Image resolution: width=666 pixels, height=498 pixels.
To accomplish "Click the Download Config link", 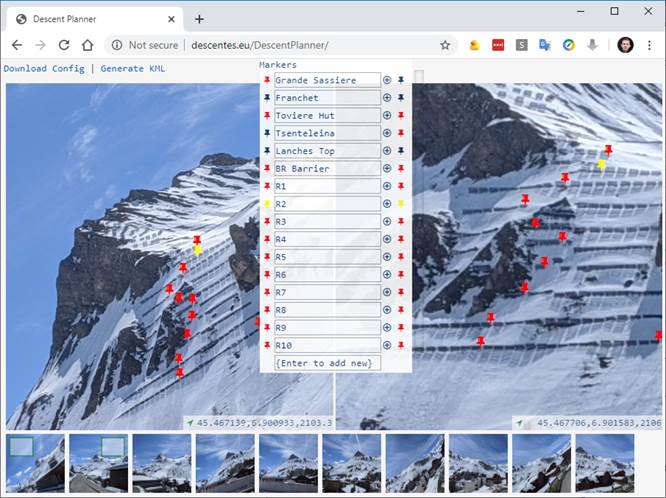I will (x=44, y=68).
